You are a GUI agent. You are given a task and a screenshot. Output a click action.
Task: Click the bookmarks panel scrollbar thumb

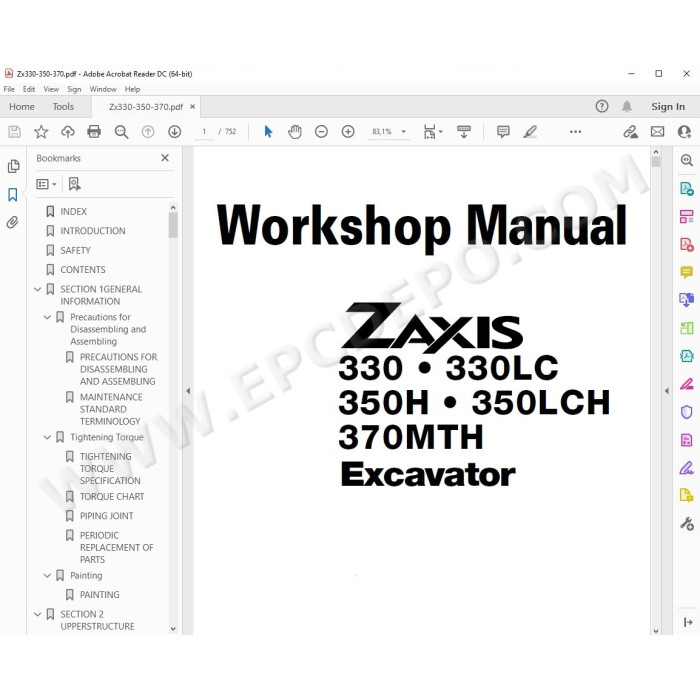click(x=173, y=225)
